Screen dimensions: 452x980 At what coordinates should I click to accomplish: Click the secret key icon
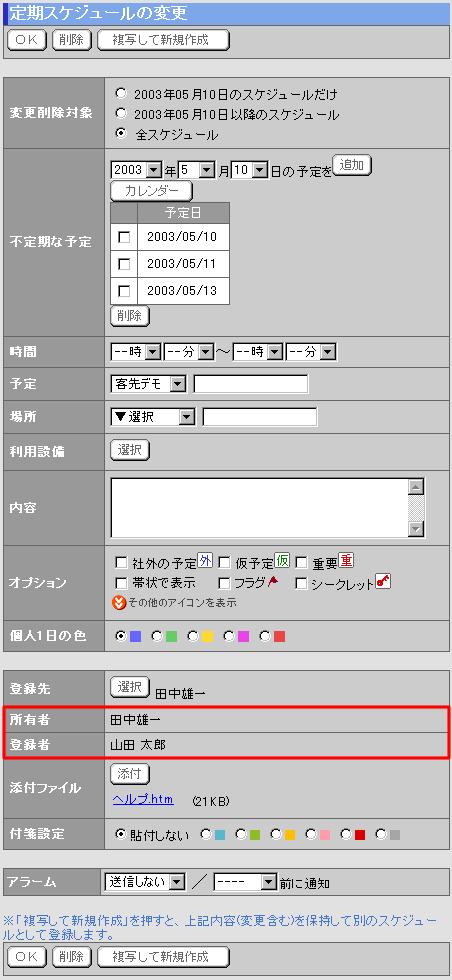383,582
